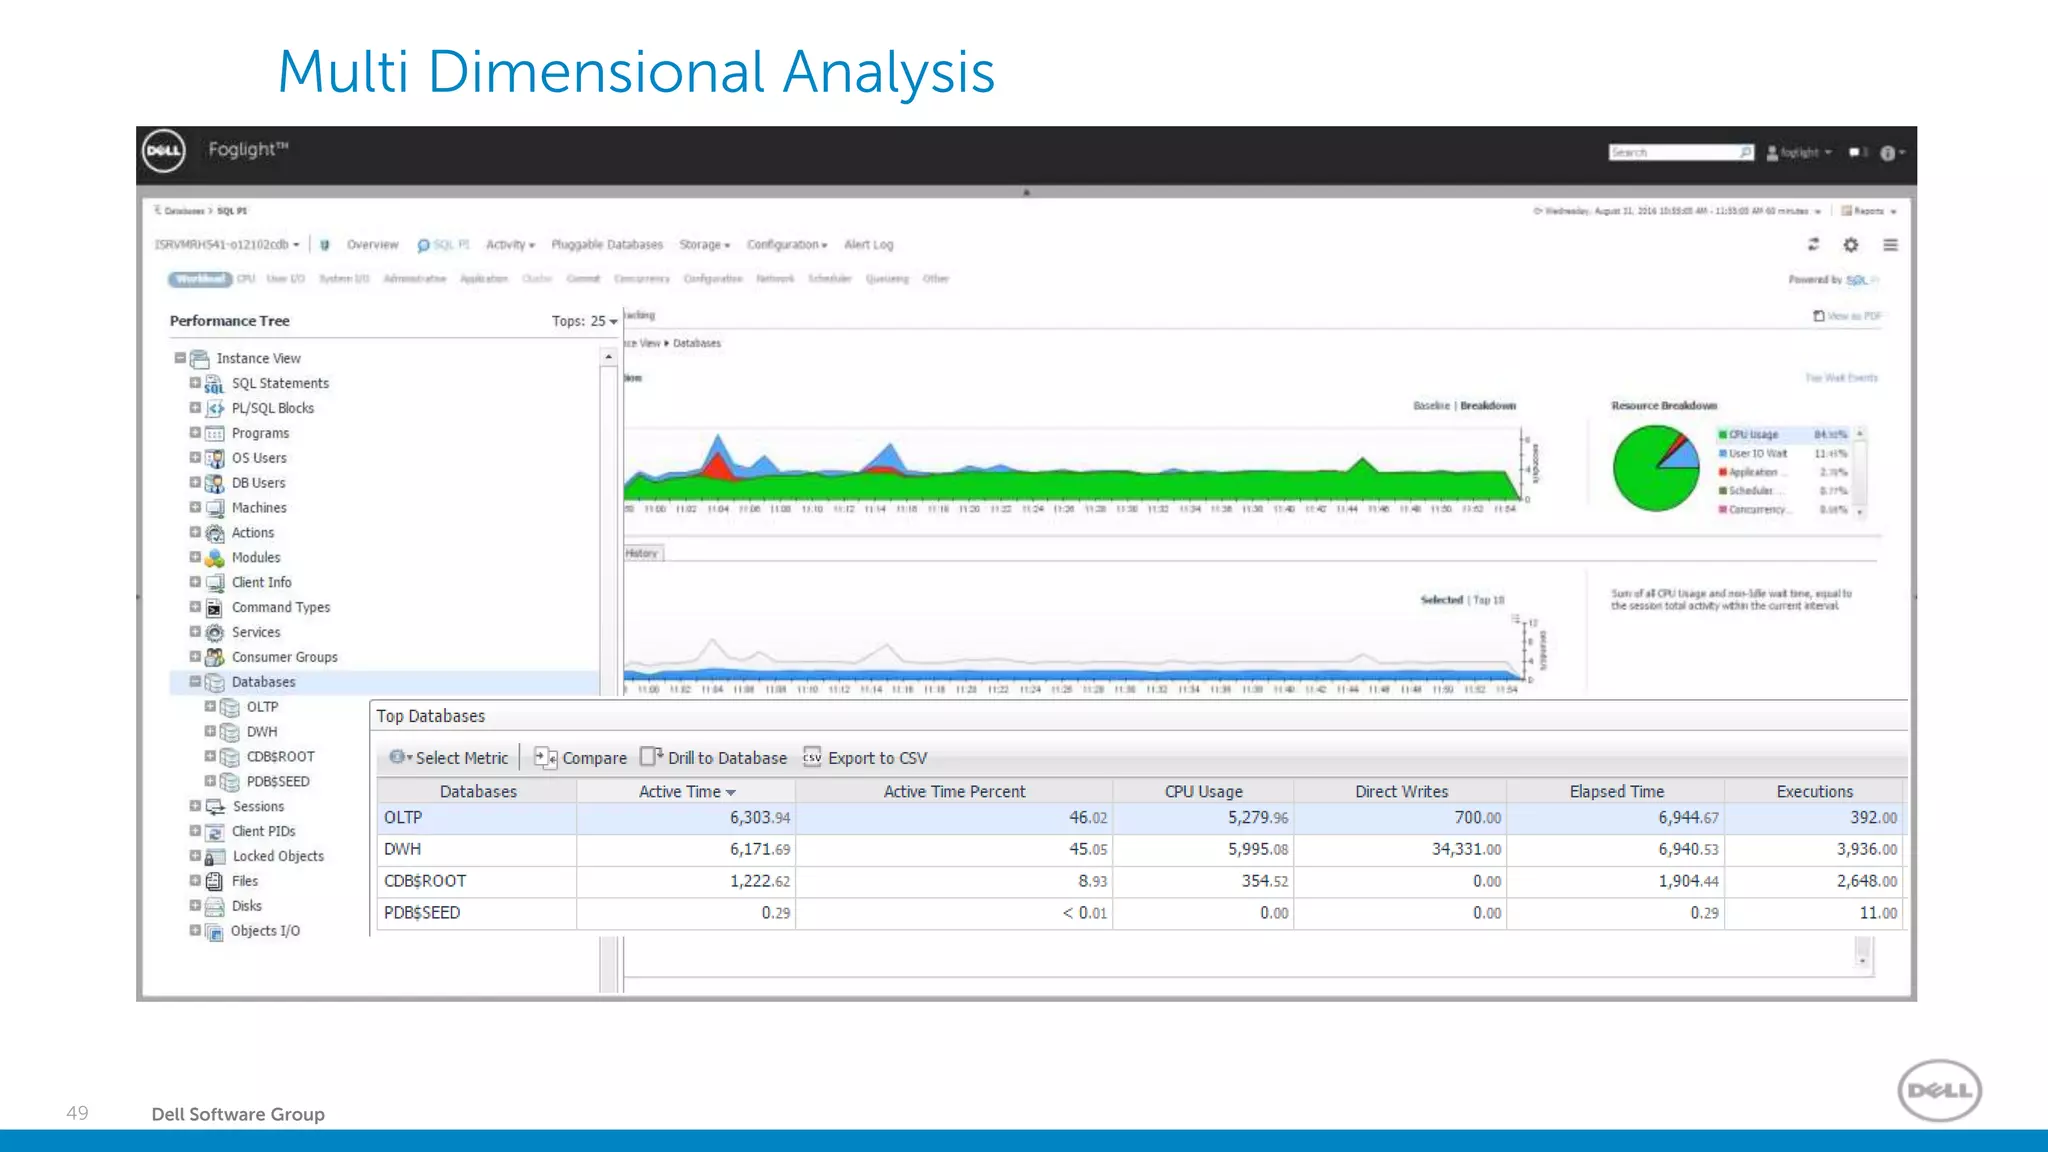The height and width of the screenshot is (1152, 2048).
Task: Click the Command Types icon
Action: 214,608
